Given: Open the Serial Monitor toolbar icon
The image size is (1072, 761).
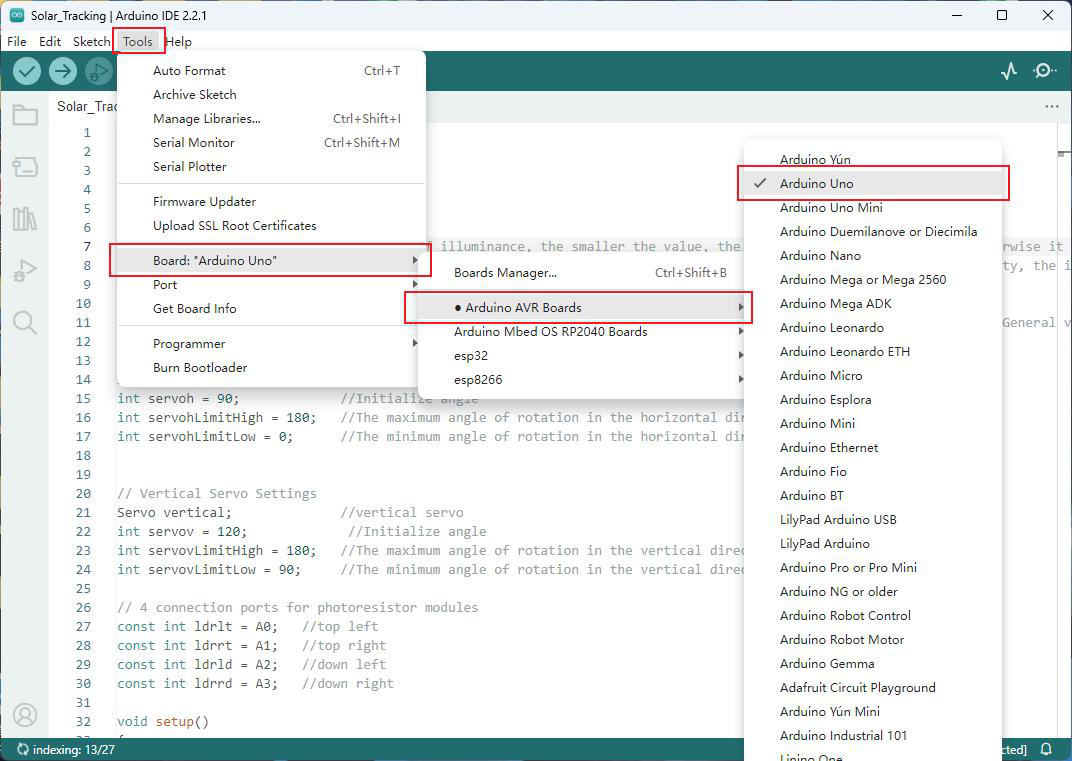Looking at the screenshot, I should 1044,71.
